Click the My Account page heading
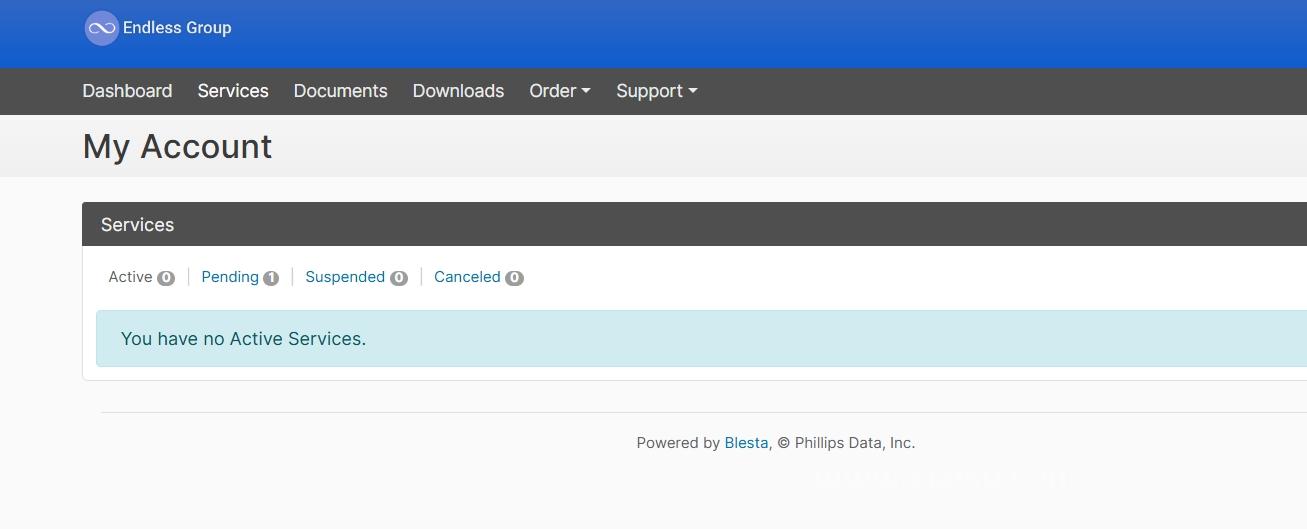The width and height of the screenshot is (1307, 529). click(177, 147)
